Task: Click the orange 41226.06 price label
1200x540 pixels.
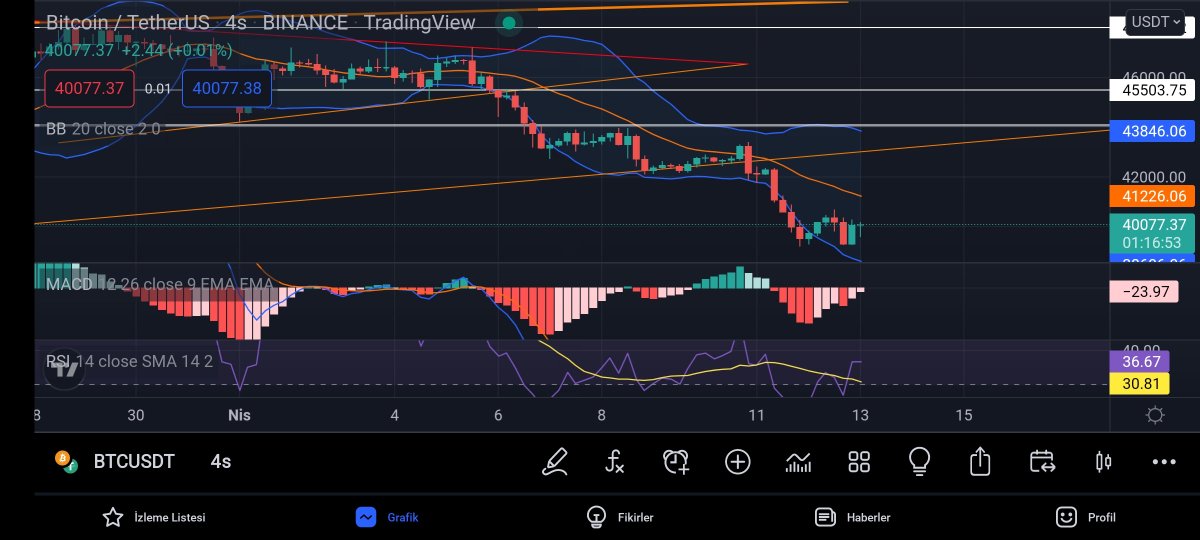Action: [1152, 197]
